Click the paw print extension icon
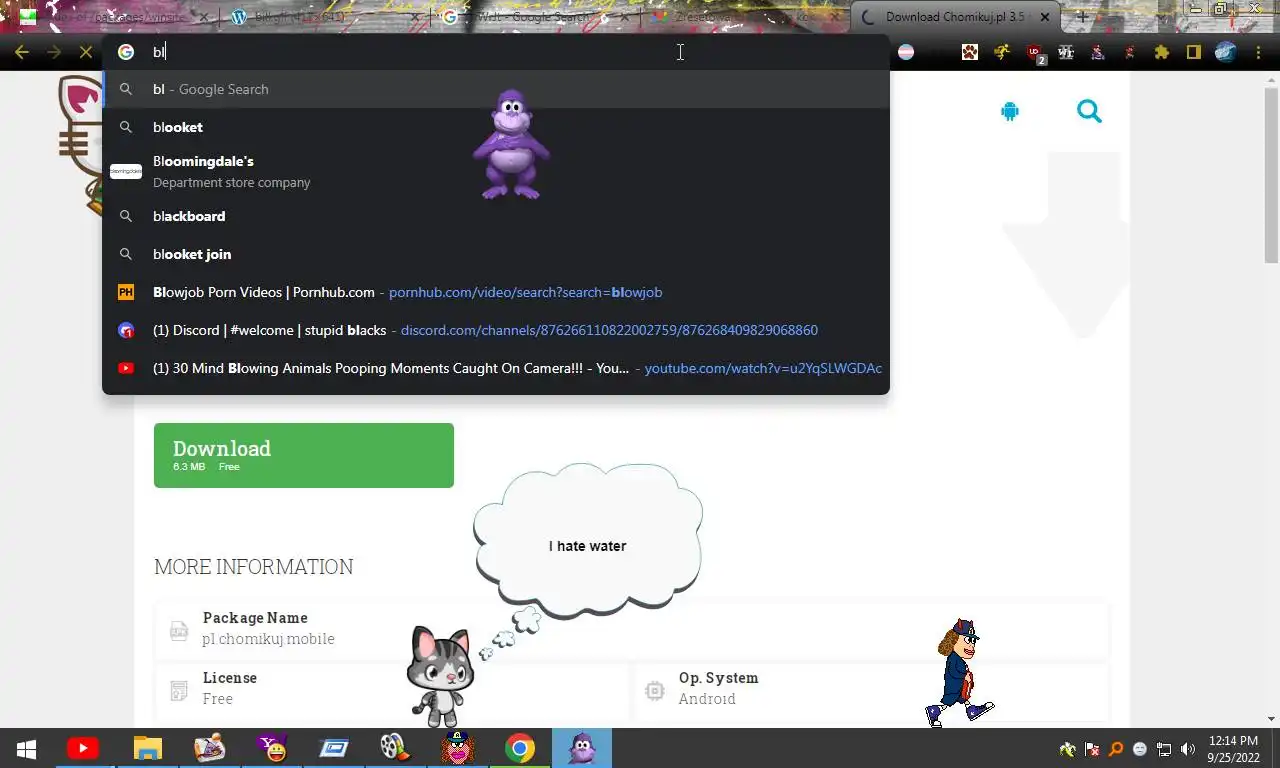Image resolution: width=1280 pixels, height=768 pixels. click(970, 52)
